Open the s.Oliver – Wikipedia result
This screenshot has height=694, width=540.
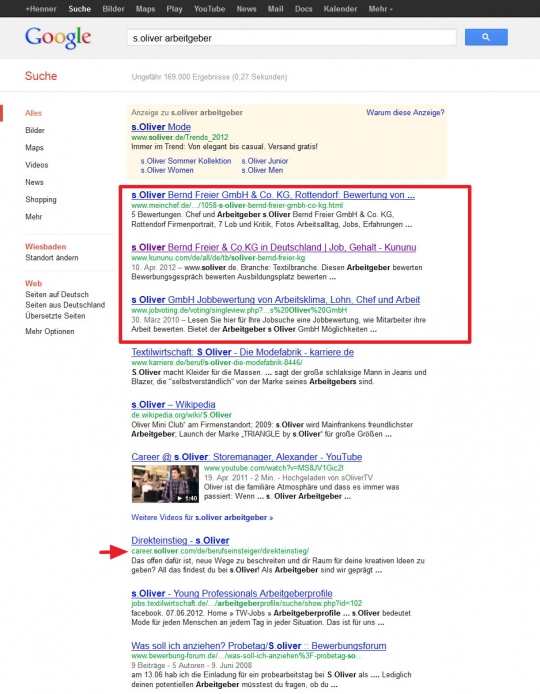pyautogui.click(x=173, y=405)
